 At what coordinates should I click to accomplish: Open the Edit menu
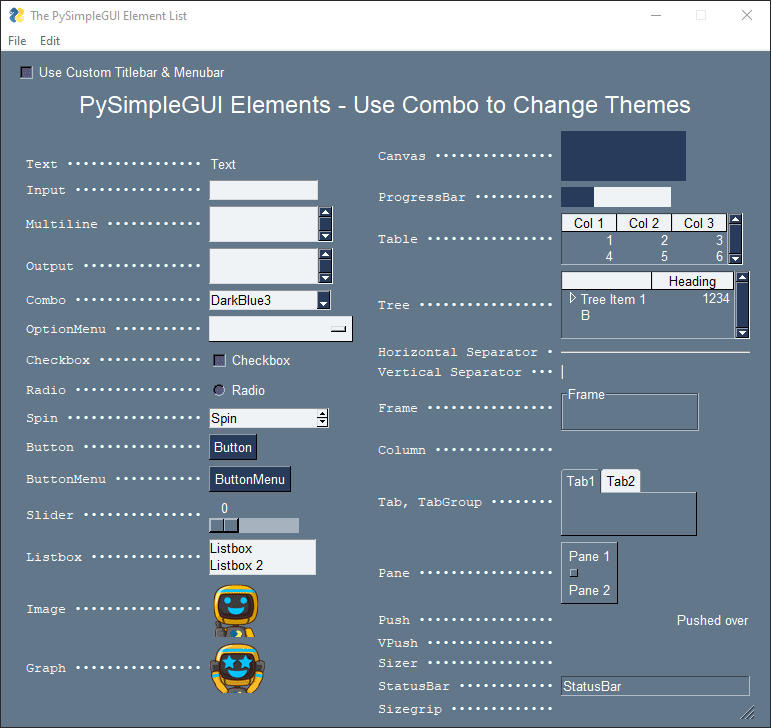[x=50, y=41]
